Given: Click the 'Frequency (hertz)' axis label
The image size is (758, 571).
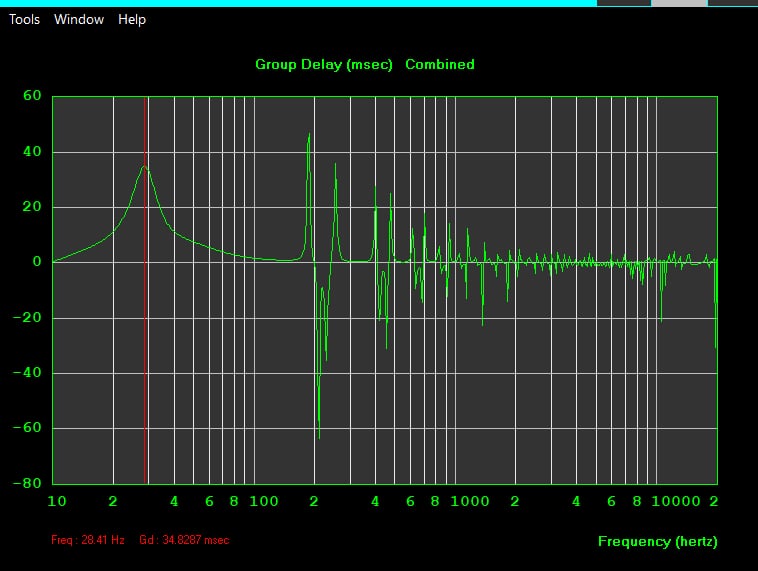Looking at the screenshot, I should click(x=657, y=542).
